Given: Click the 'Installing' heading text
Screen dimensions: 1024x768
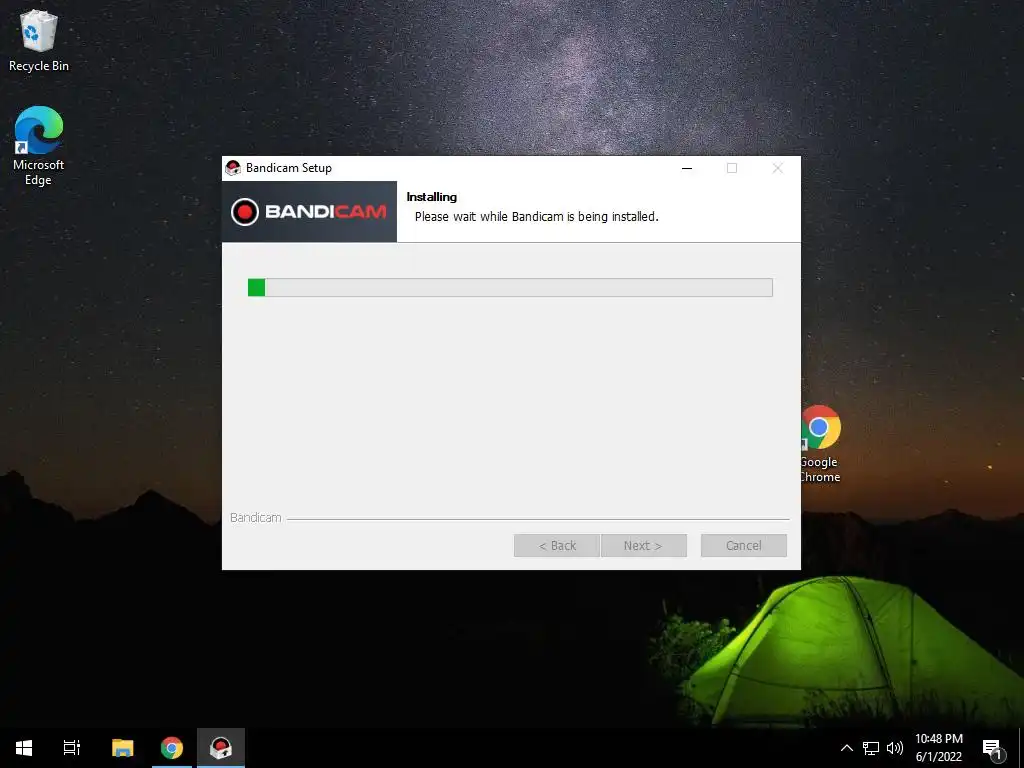Looking at the screenshot, I should pyautogui.click(x=432, y=197).
